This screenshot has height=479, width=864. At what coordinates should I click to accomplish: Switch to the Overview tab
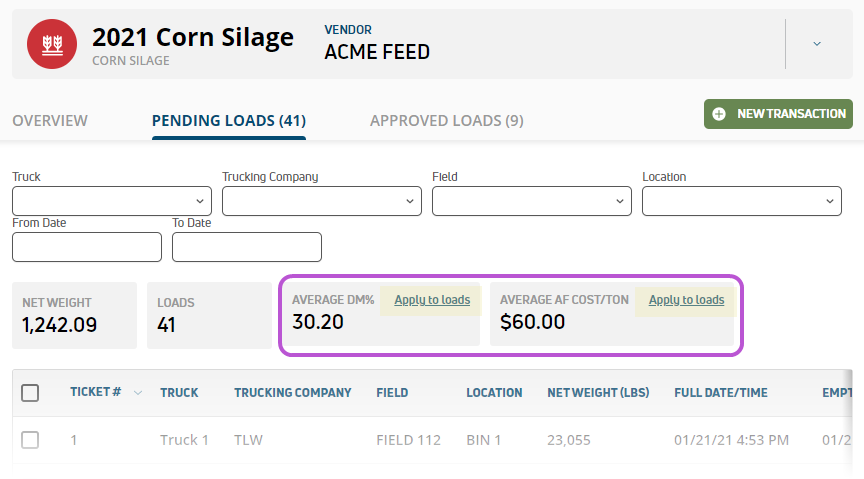(50, 121)
